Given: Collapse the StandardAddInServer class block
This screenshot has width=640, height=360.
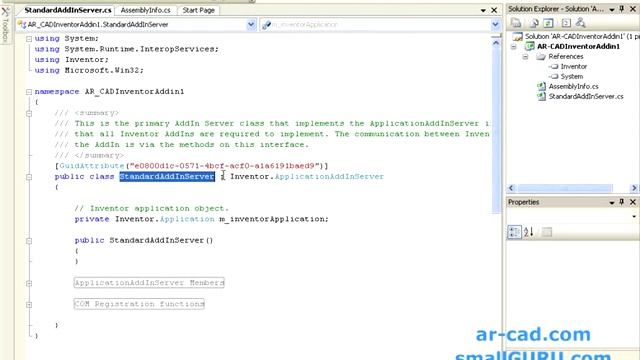Looking at the screenshot, I should [x=29, y=177].
